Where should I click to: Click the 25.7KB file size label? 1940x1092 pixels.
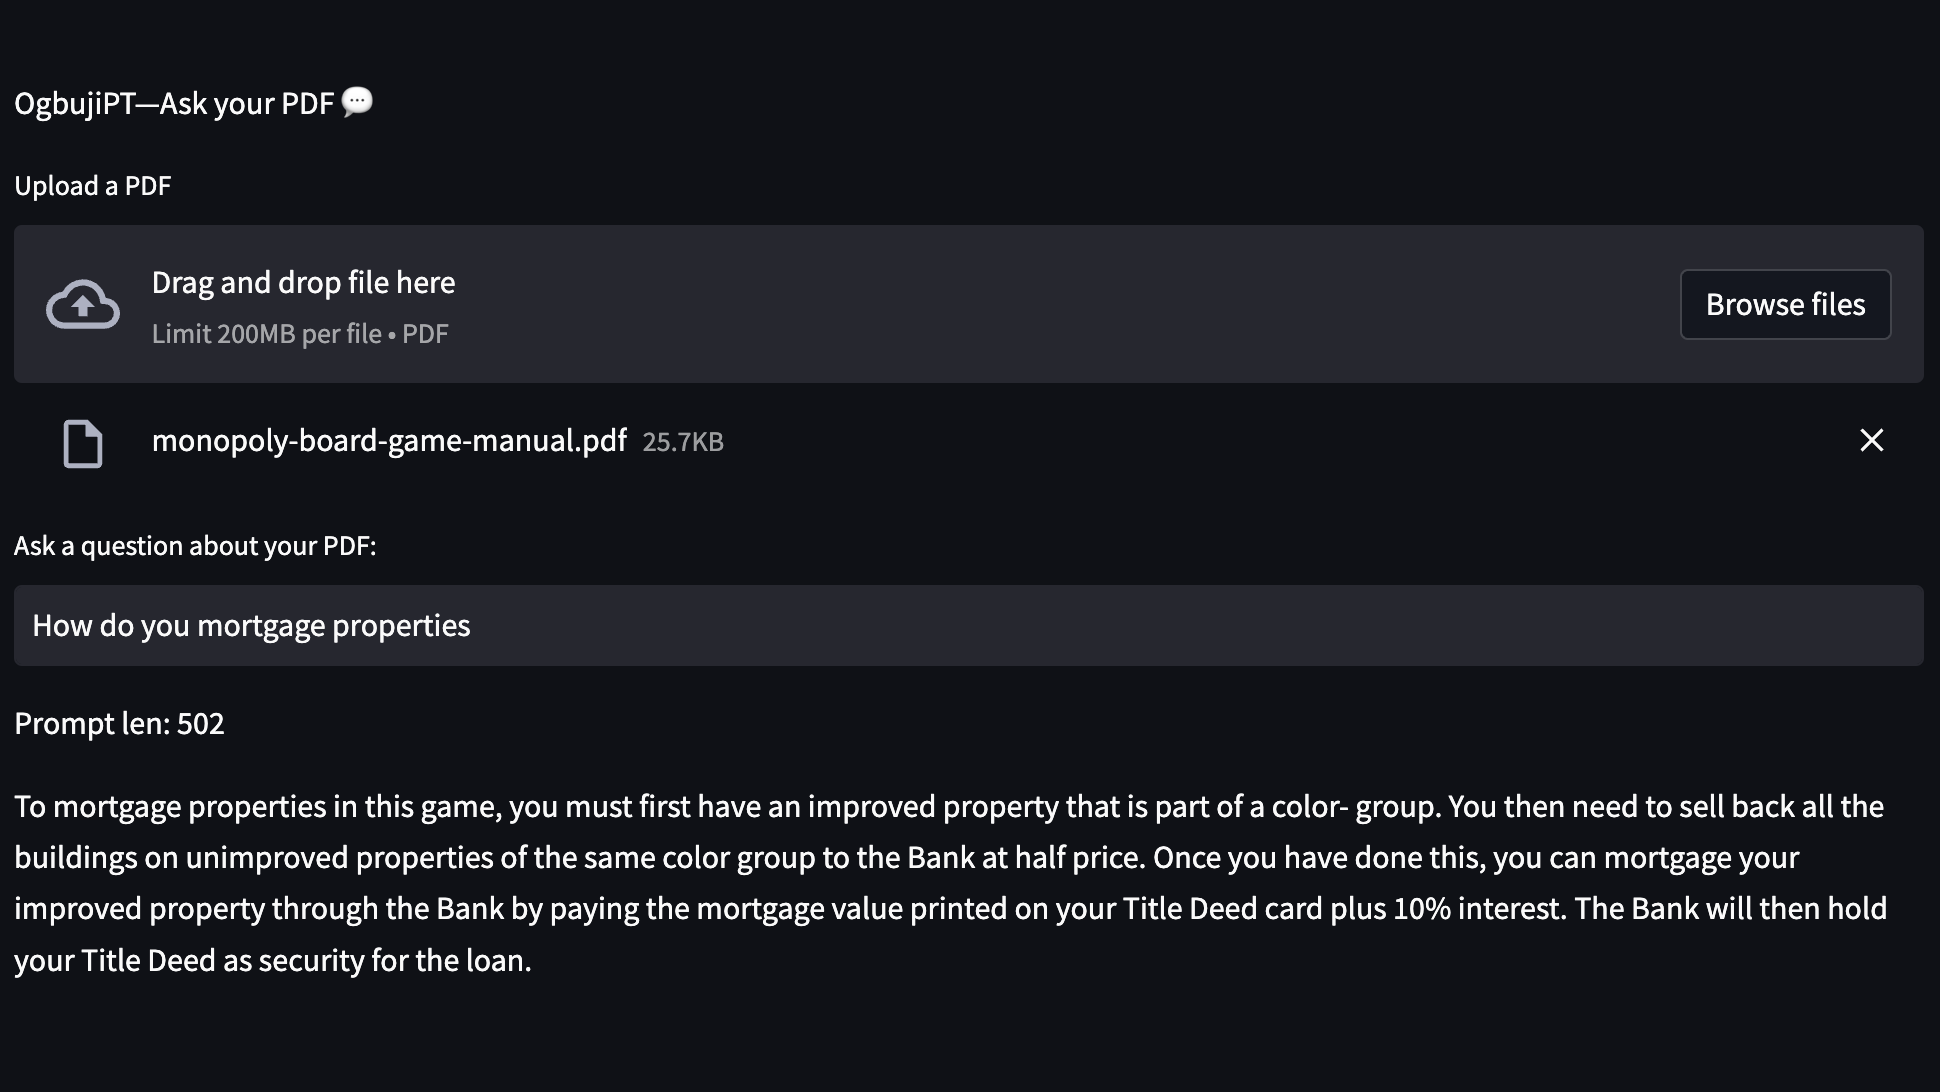[683, 442]
